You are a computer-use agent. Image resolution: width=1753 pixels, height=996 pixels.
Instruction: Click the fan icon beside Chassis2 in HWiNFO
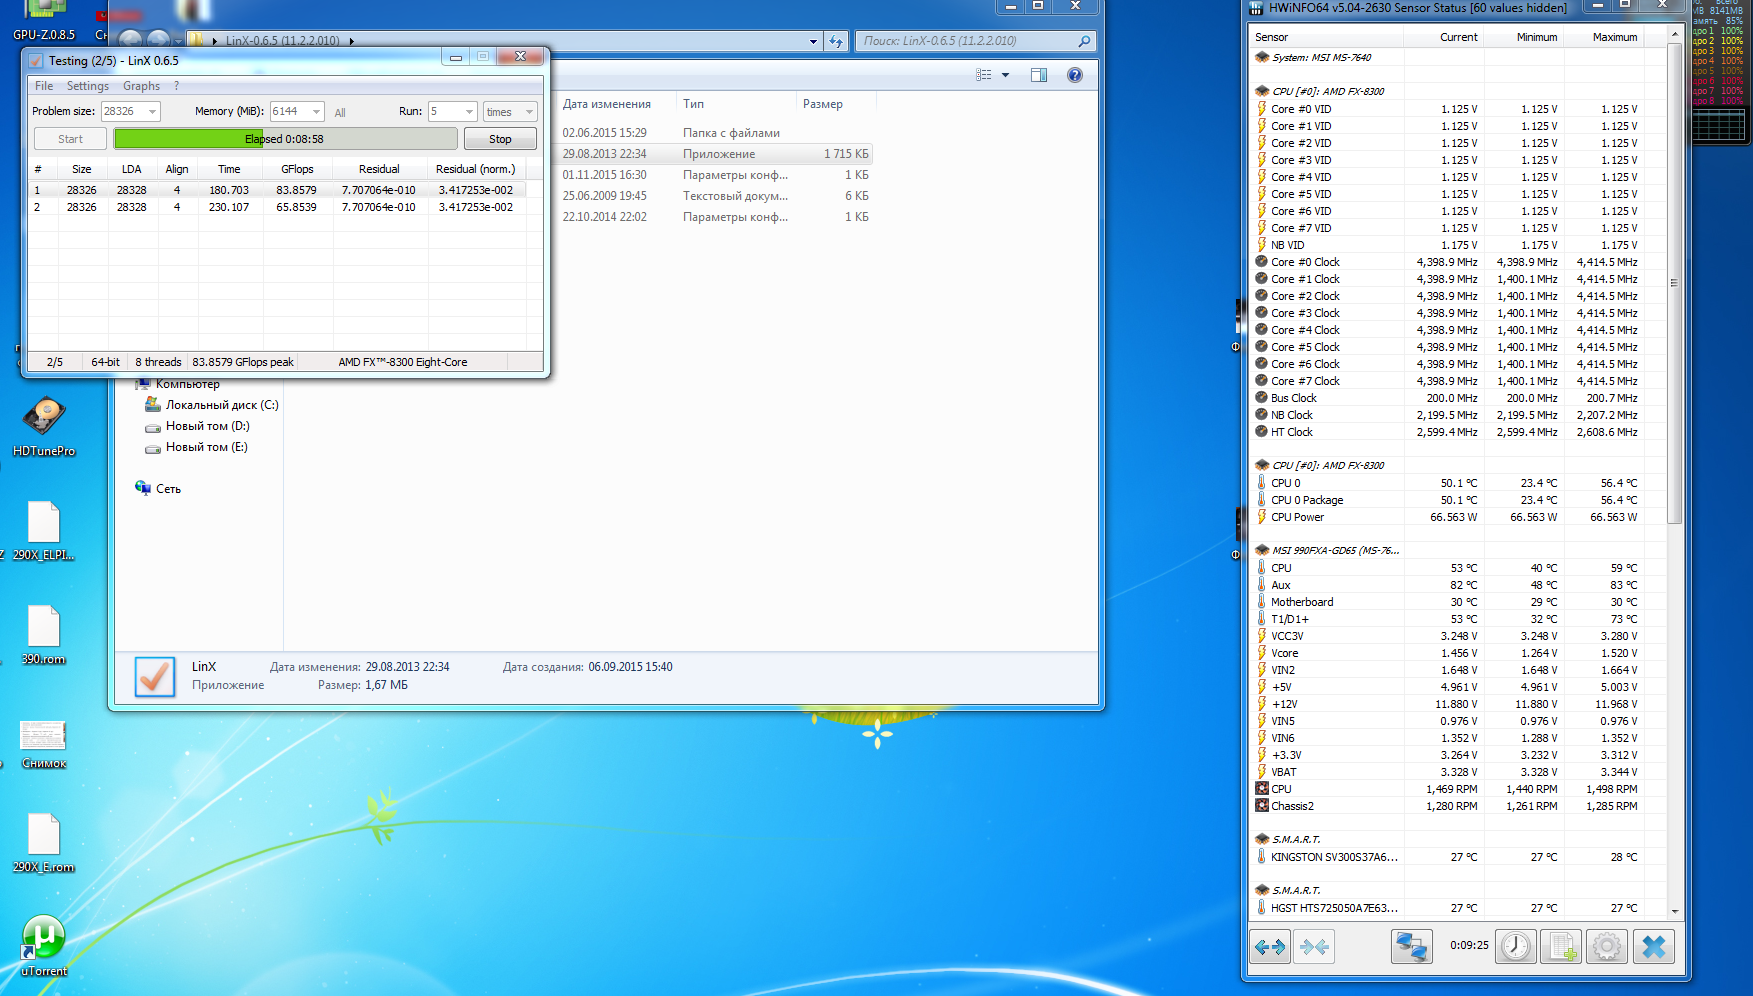click(x=1262, y=806)
